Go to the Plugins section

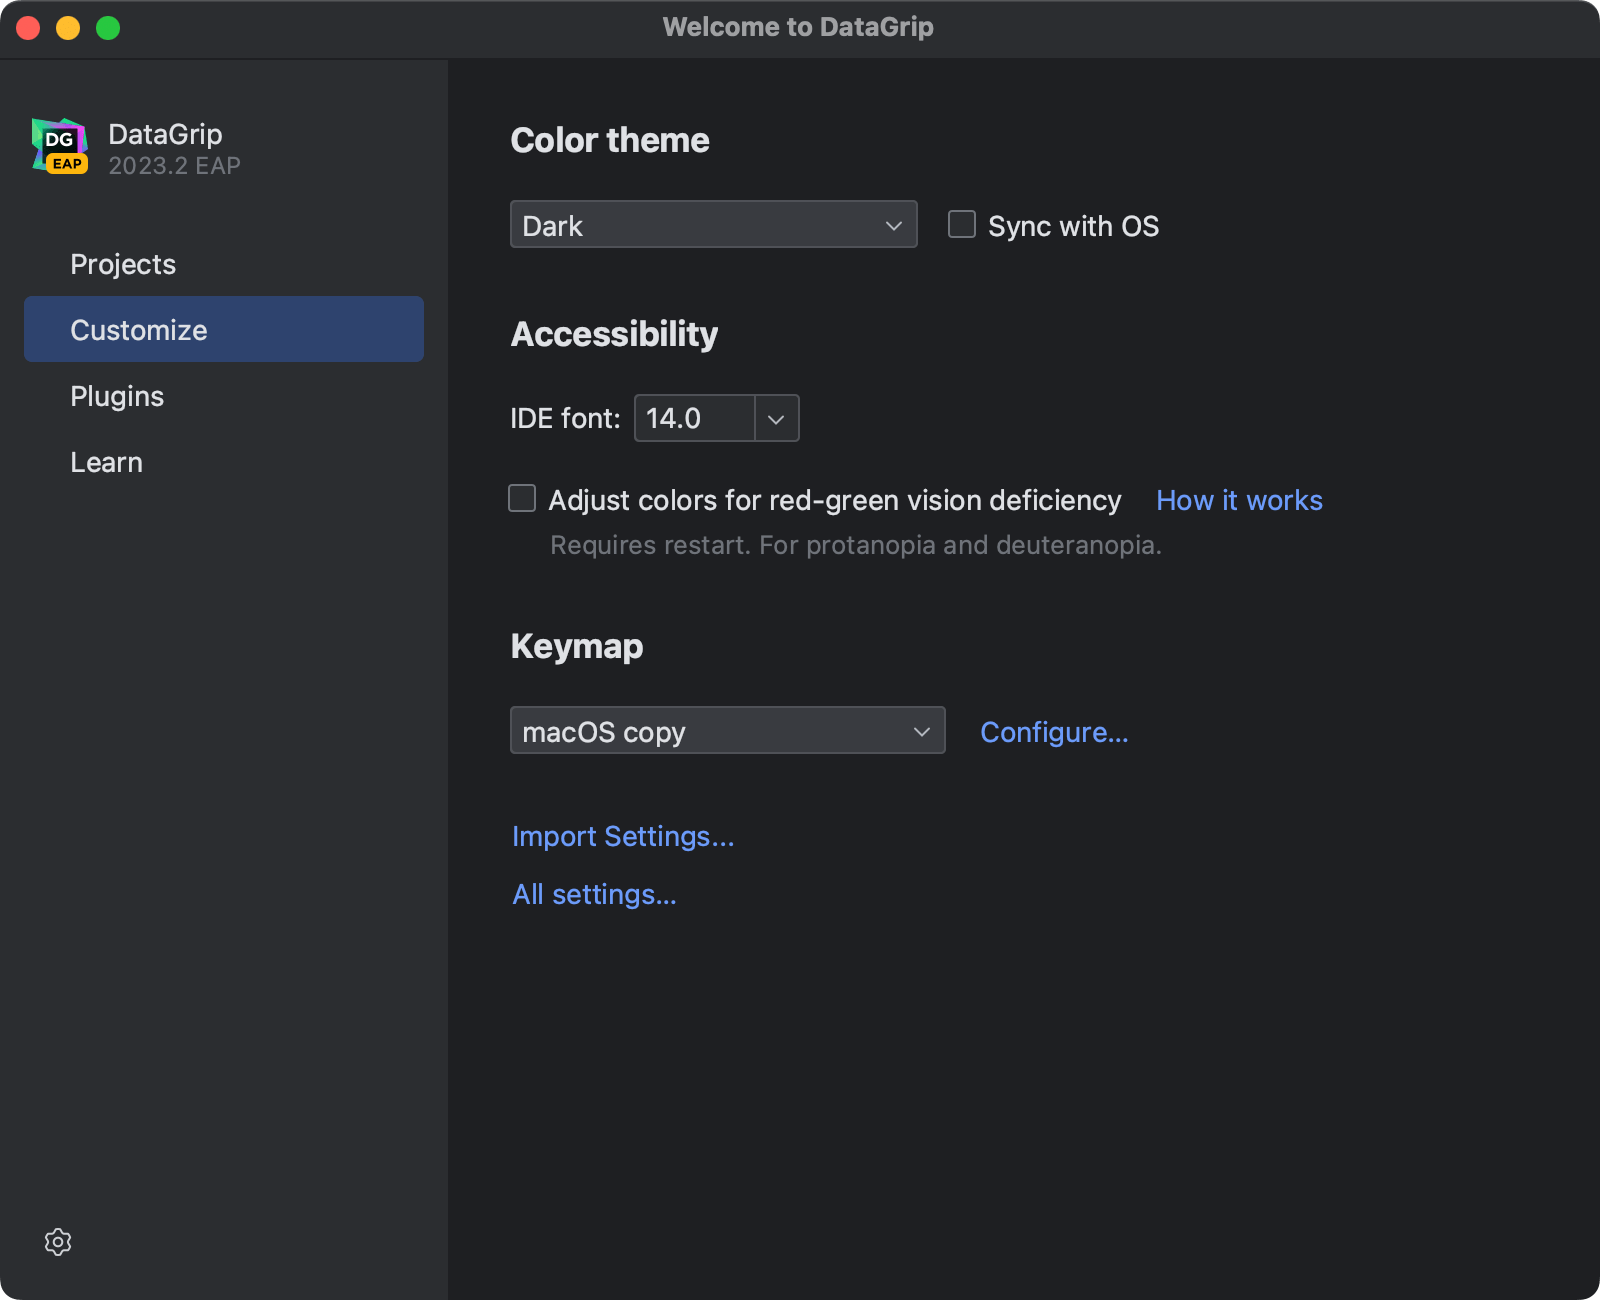(x=117, y=396)
